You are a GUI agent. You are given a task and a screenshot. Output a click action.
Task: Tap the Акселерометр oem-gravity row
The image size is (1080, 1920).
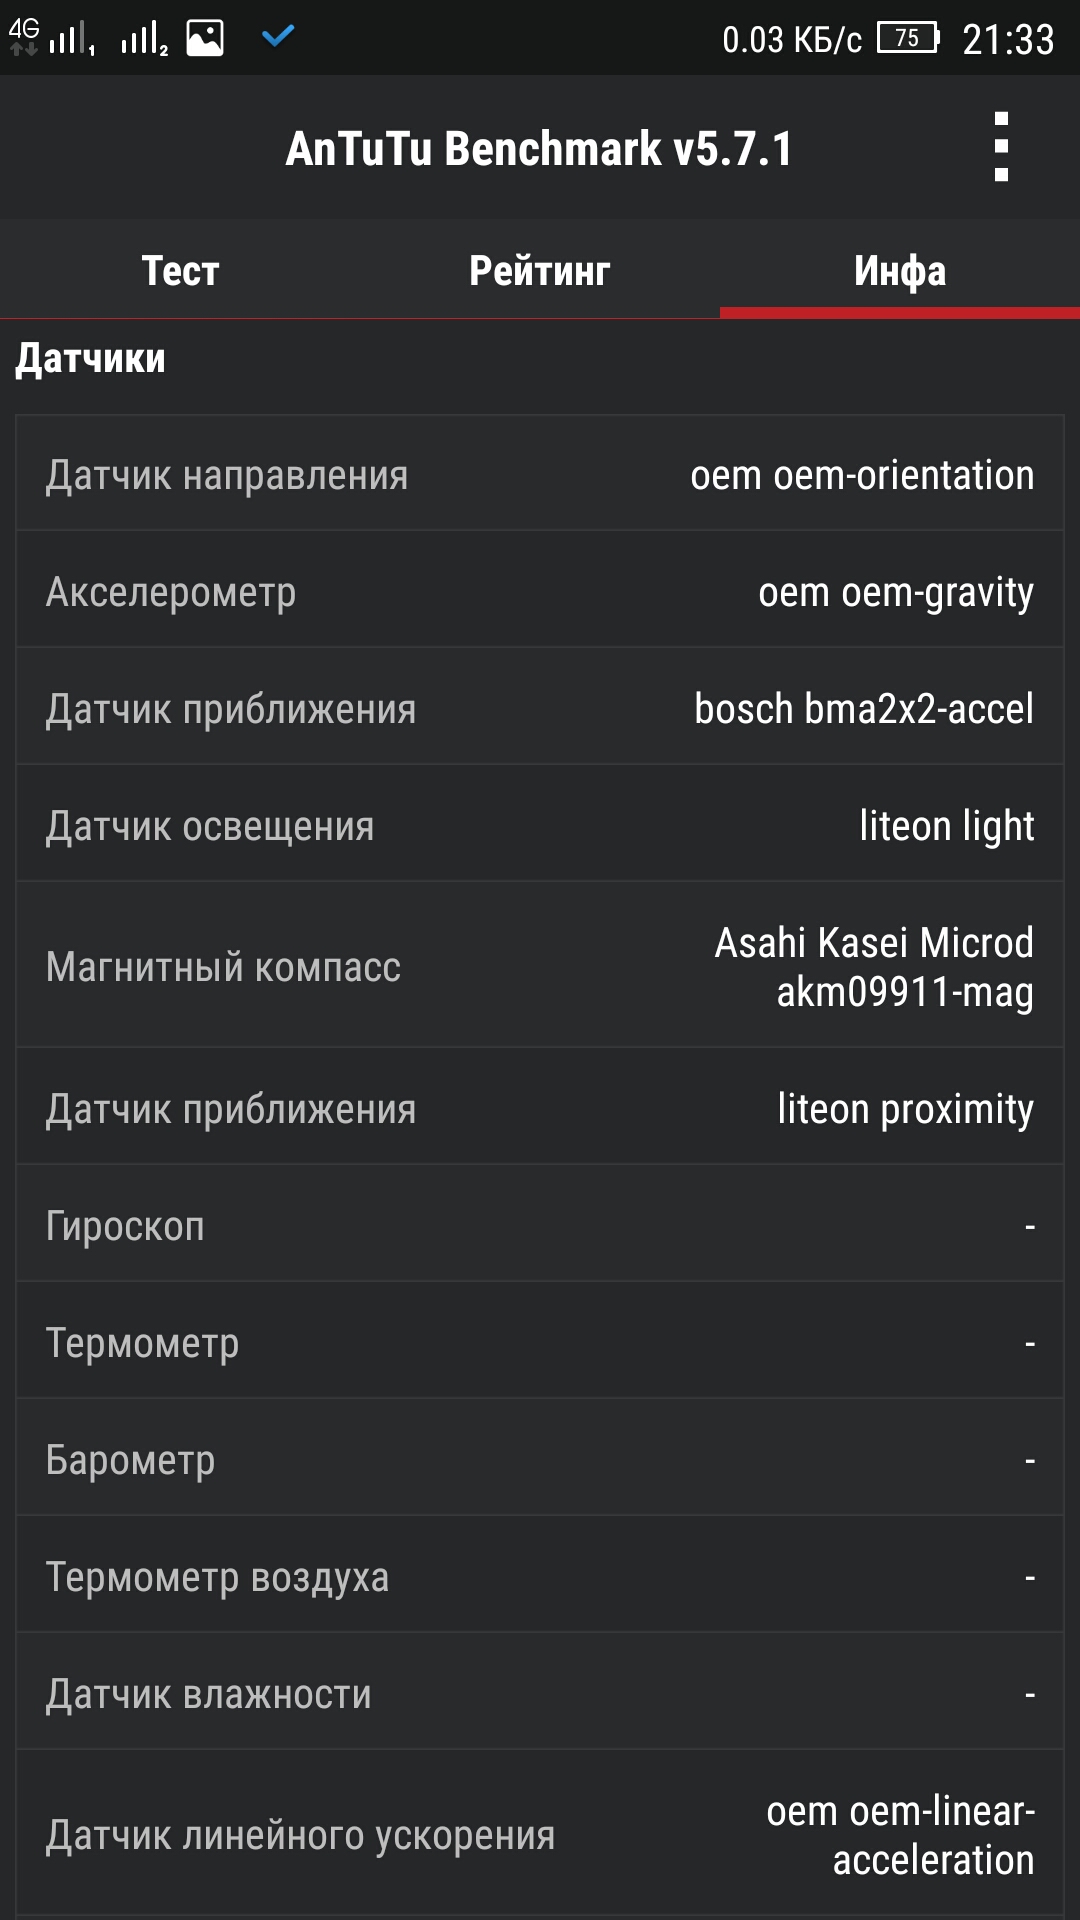(540, 591)
